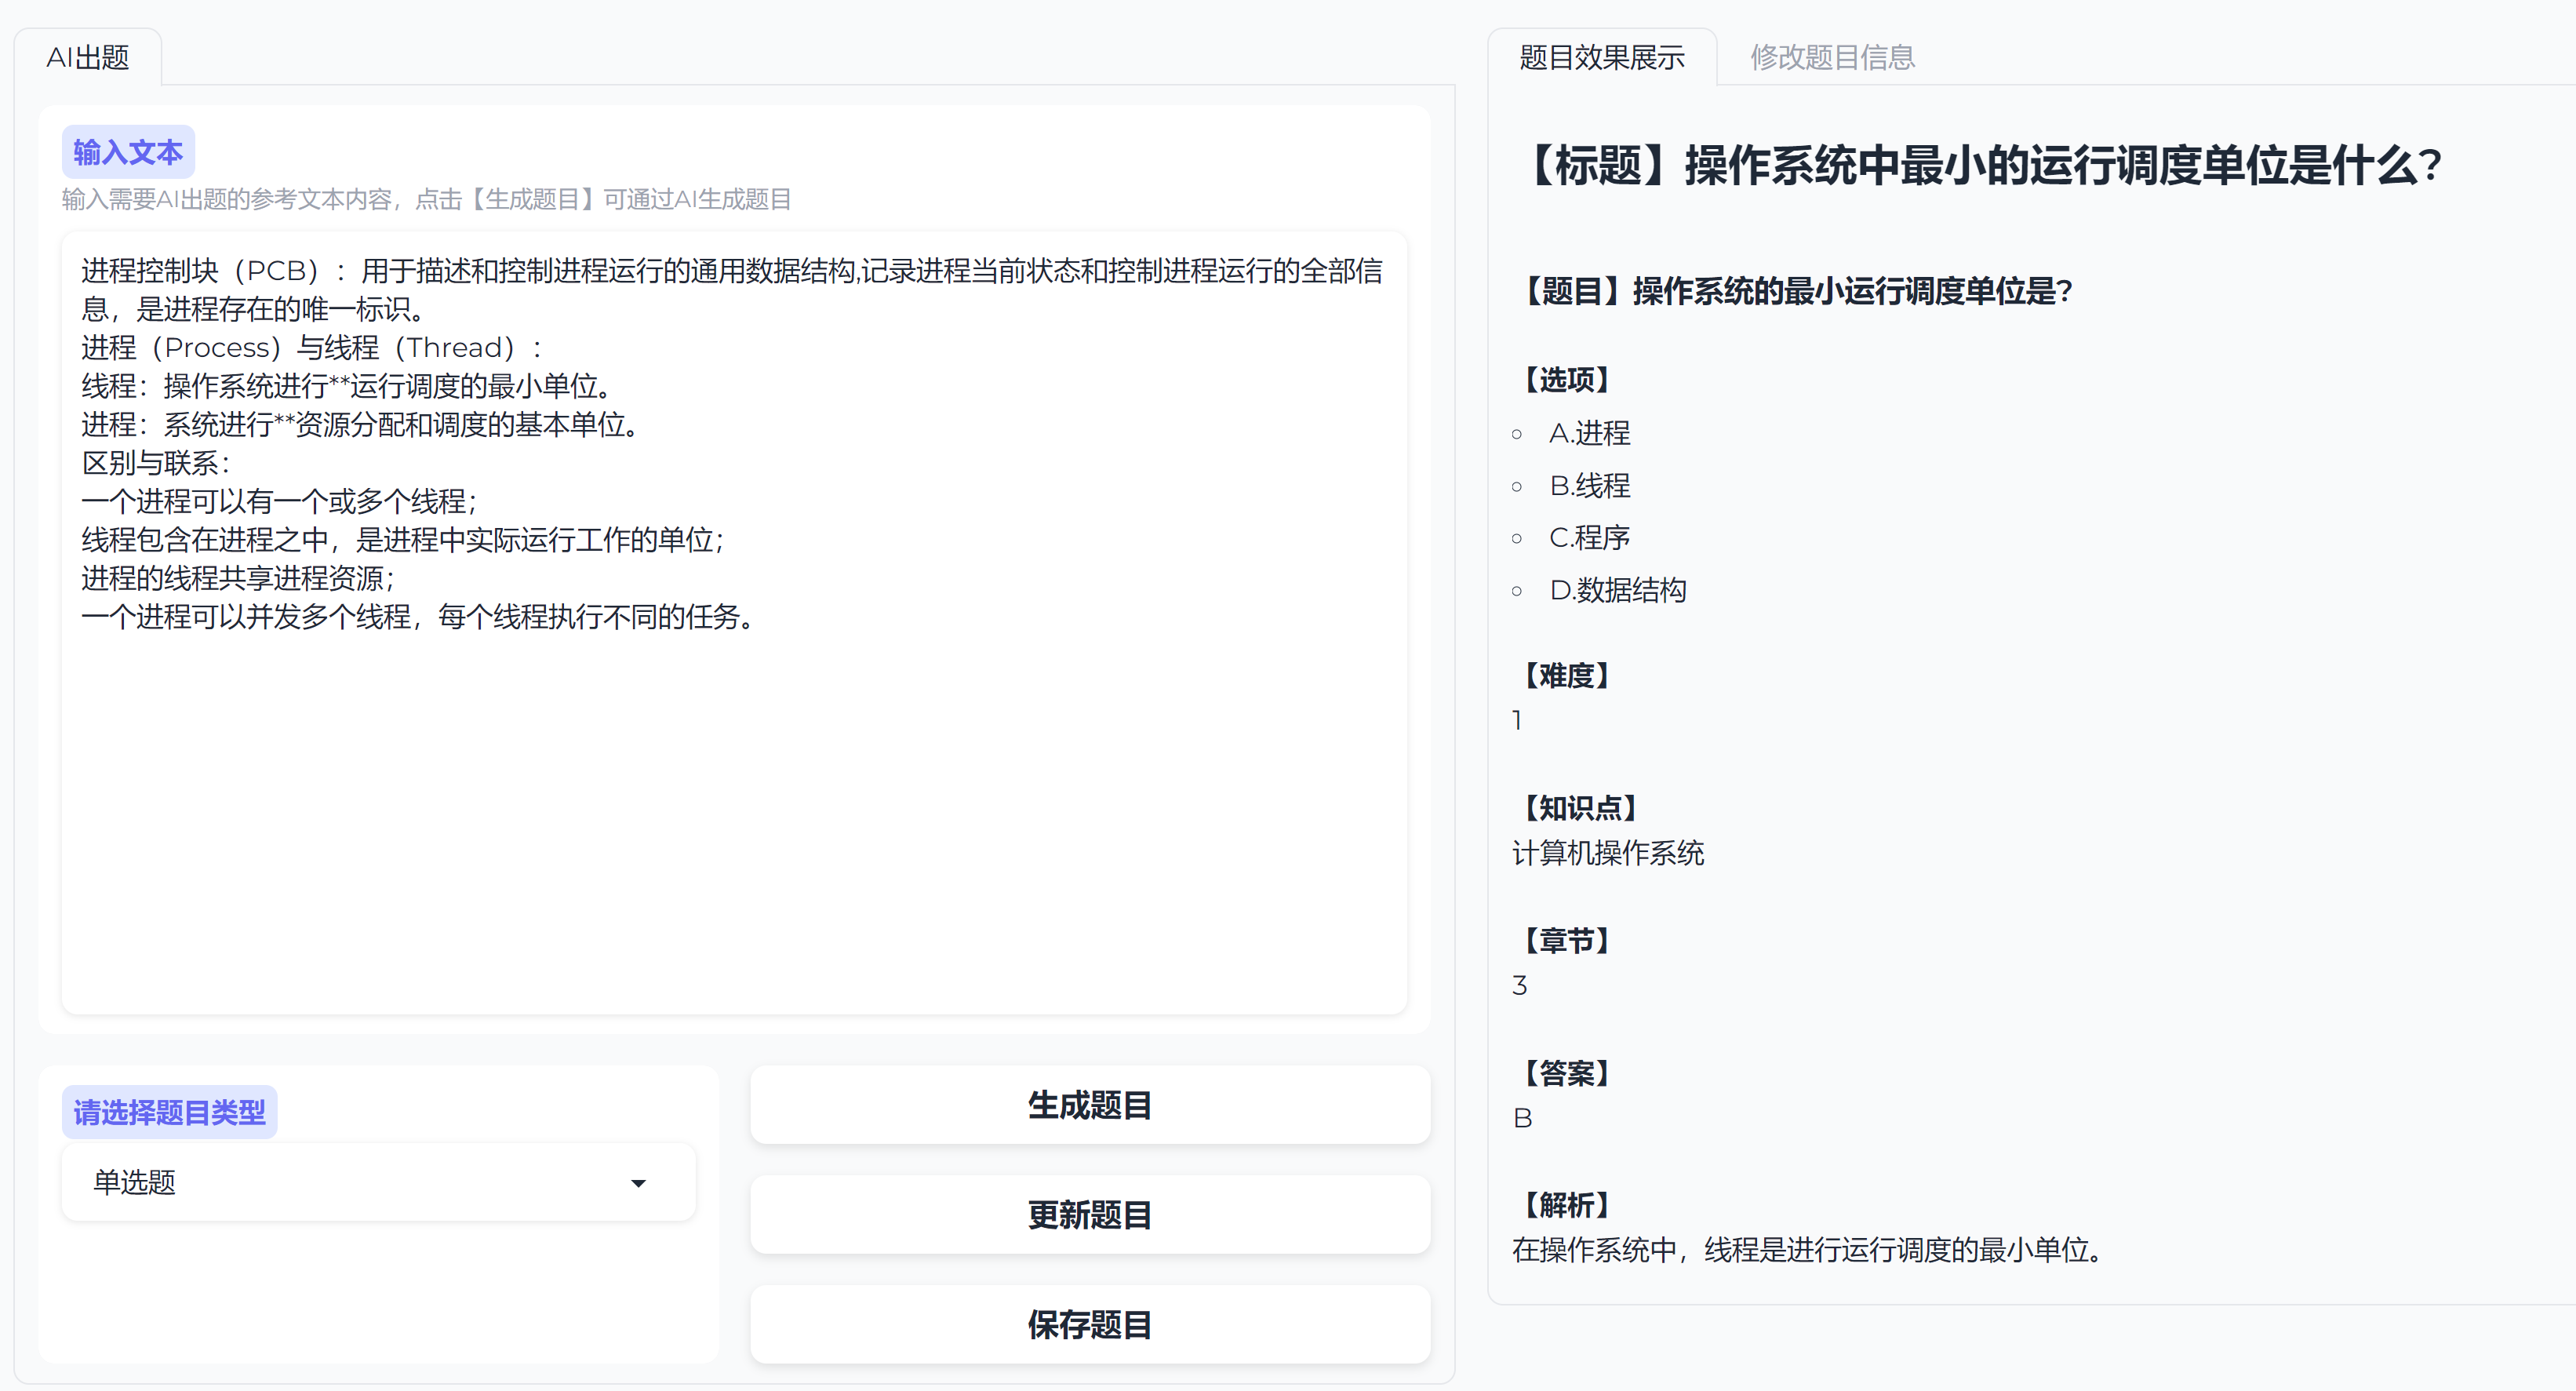Click the 【解析】 heading
The image size is (2576, 1391).
coord(1566,1205)
